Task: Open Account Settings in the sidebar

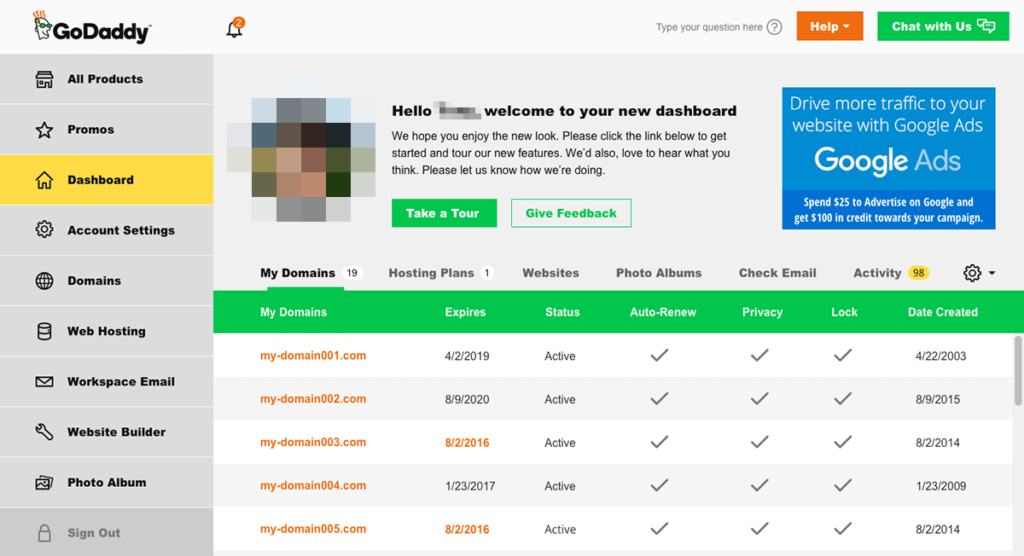Action: [x=106, y=230]
